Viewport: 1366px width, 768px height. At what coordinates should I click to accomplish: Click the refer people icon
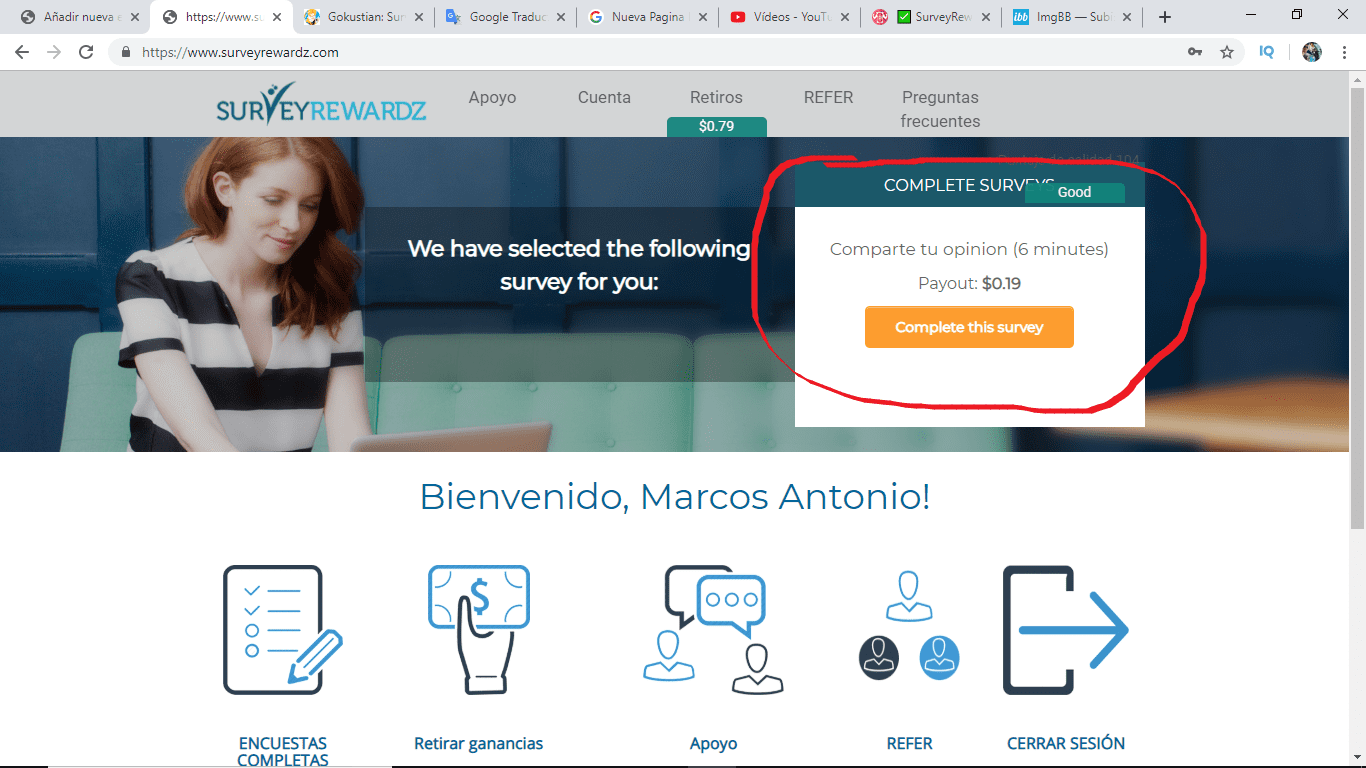pyautogui.click(x=909, y=627)
